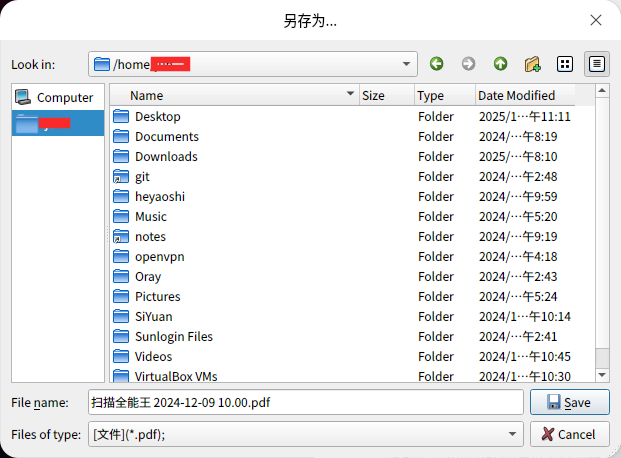621x458 pixels.
Task: Select the Downloads folder icon
Action: point(121,156)
